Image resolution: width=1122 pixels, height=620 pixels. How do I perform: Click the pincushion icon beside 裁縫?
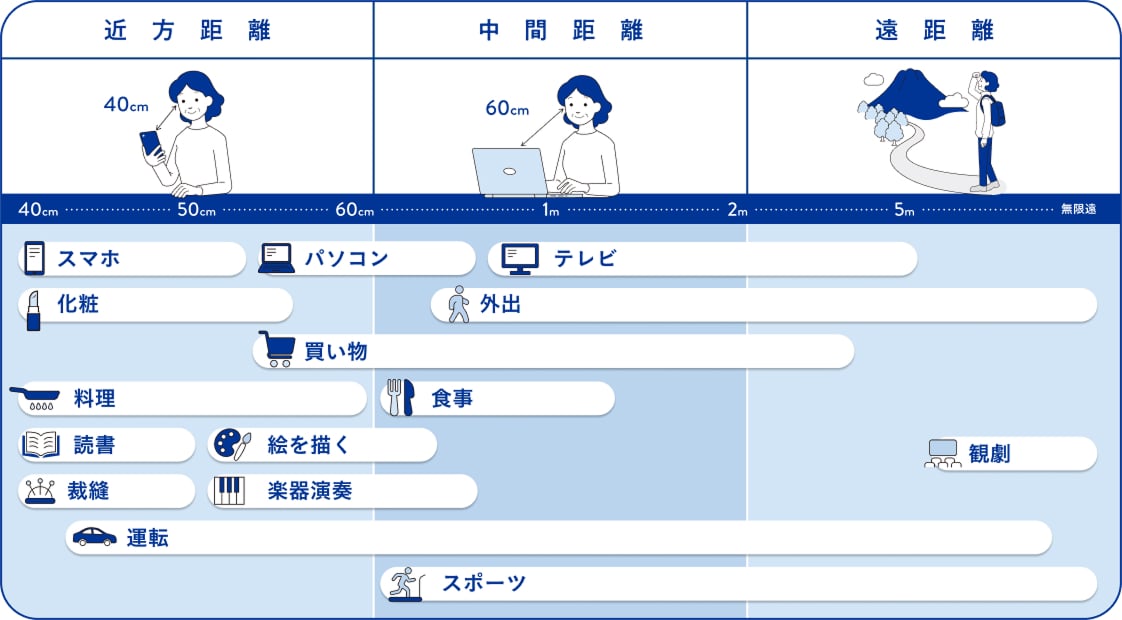coord(40,491)
